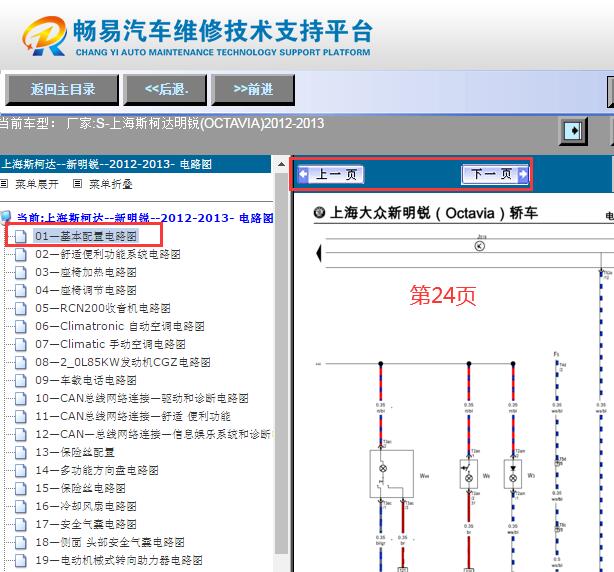Open next page with 下一页

[x=495, y=174]
